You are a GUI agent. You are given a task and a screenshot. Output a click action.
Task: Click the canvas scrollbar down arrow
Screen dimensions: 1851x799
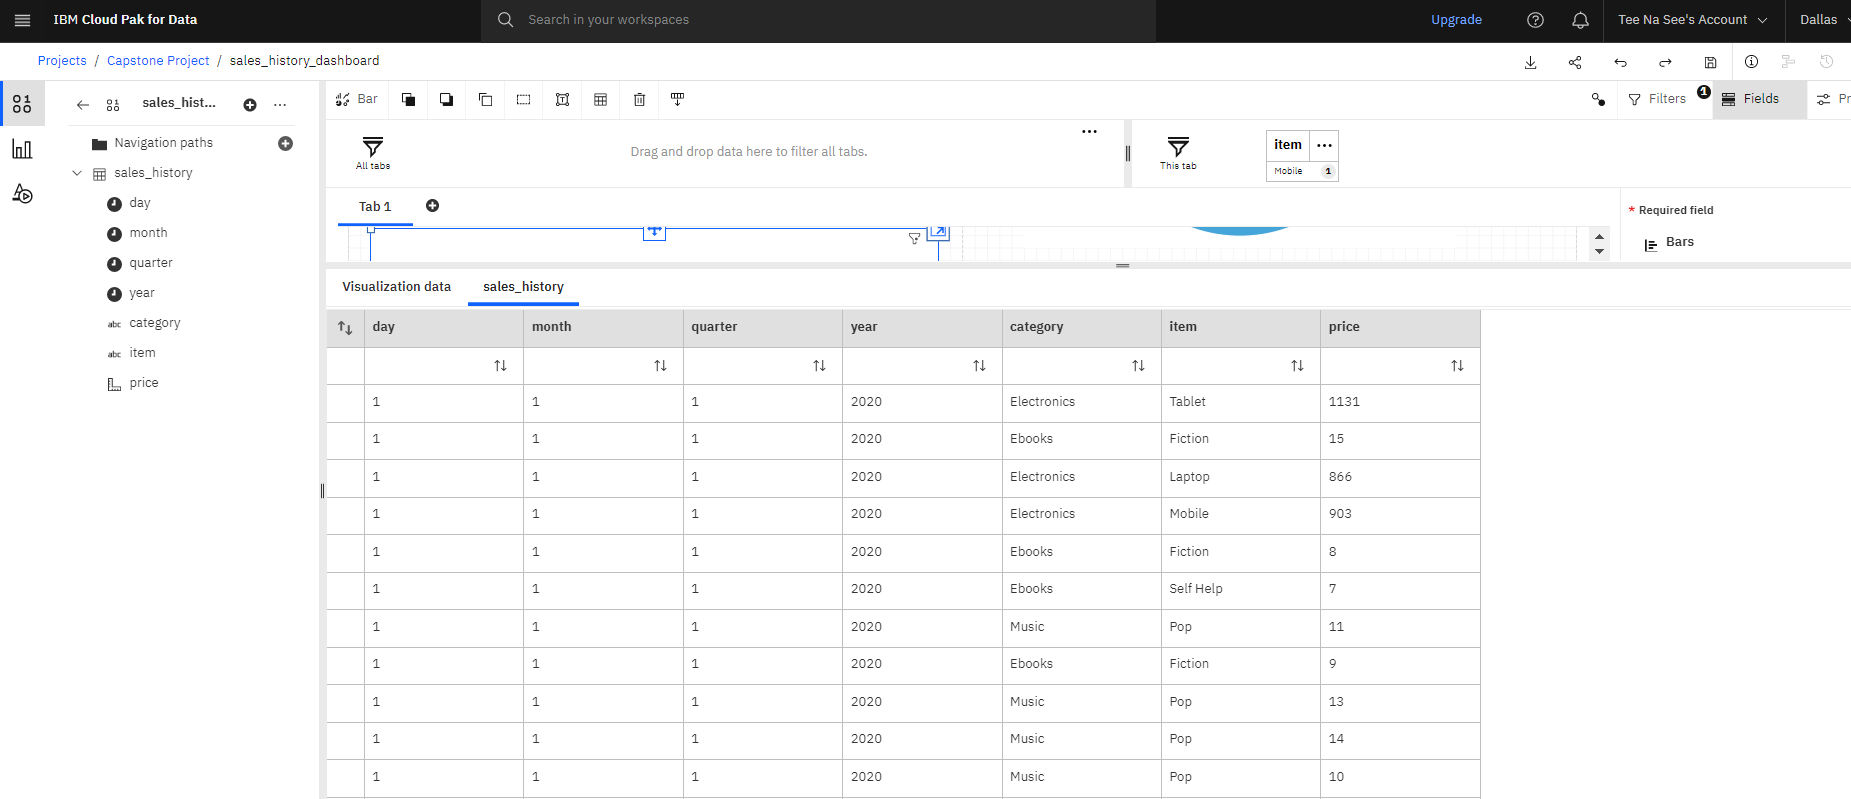pos(1599,251)
